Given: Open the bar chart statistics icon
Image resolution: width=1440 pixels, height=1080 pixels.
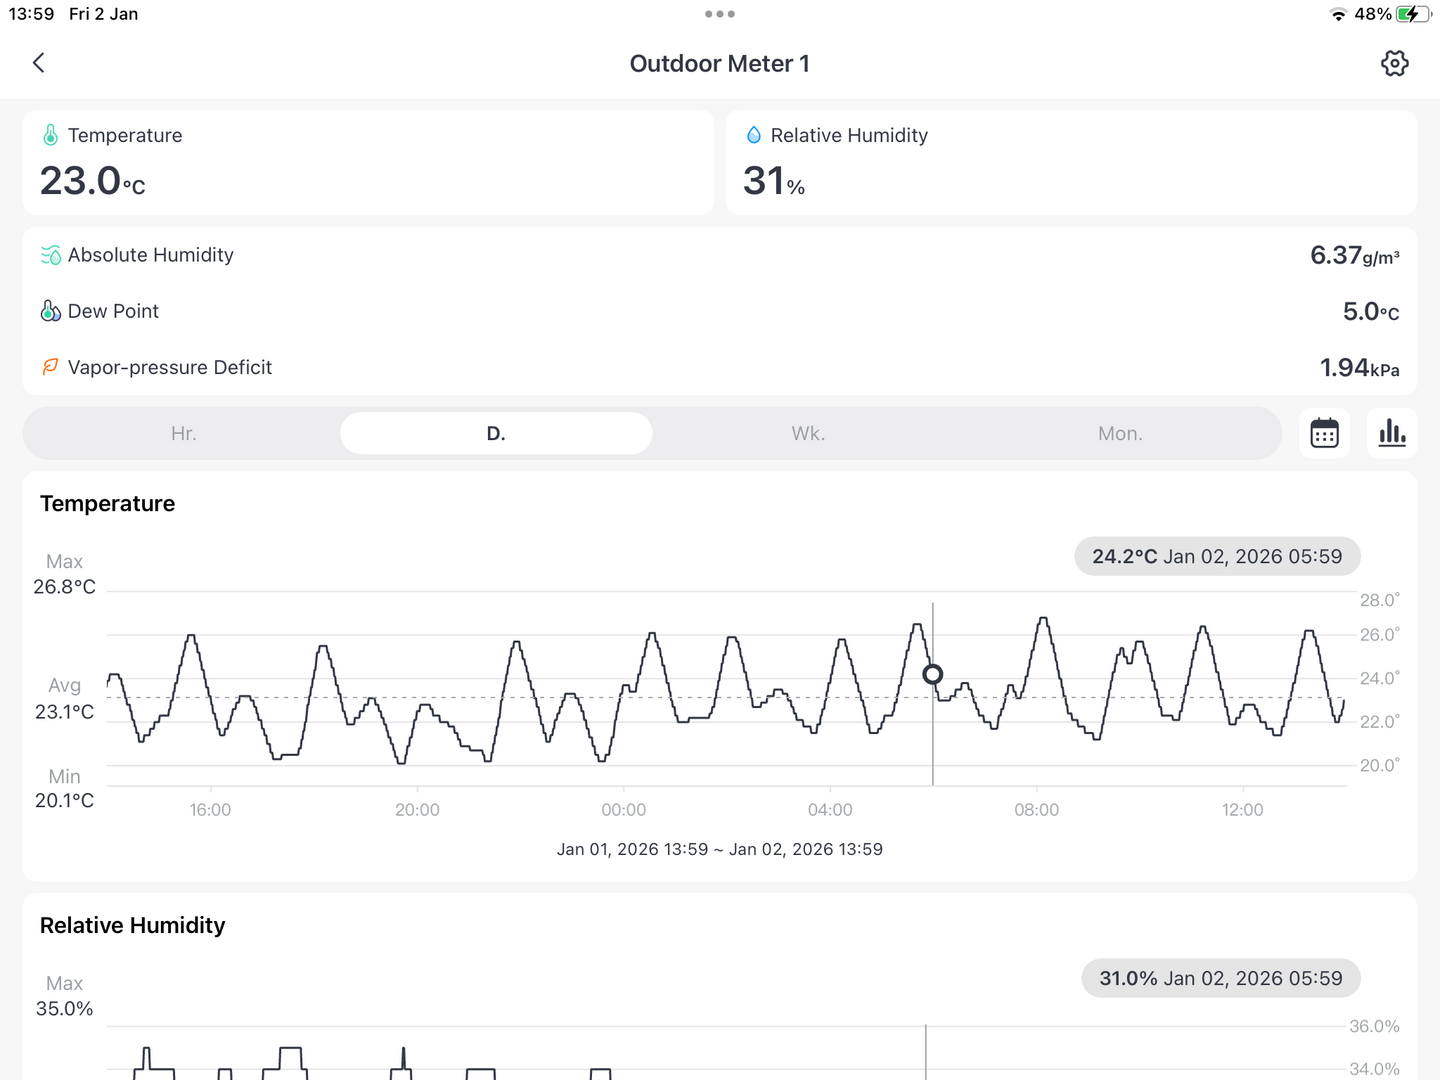Looking at the screenshot, I should [1392, 433].
